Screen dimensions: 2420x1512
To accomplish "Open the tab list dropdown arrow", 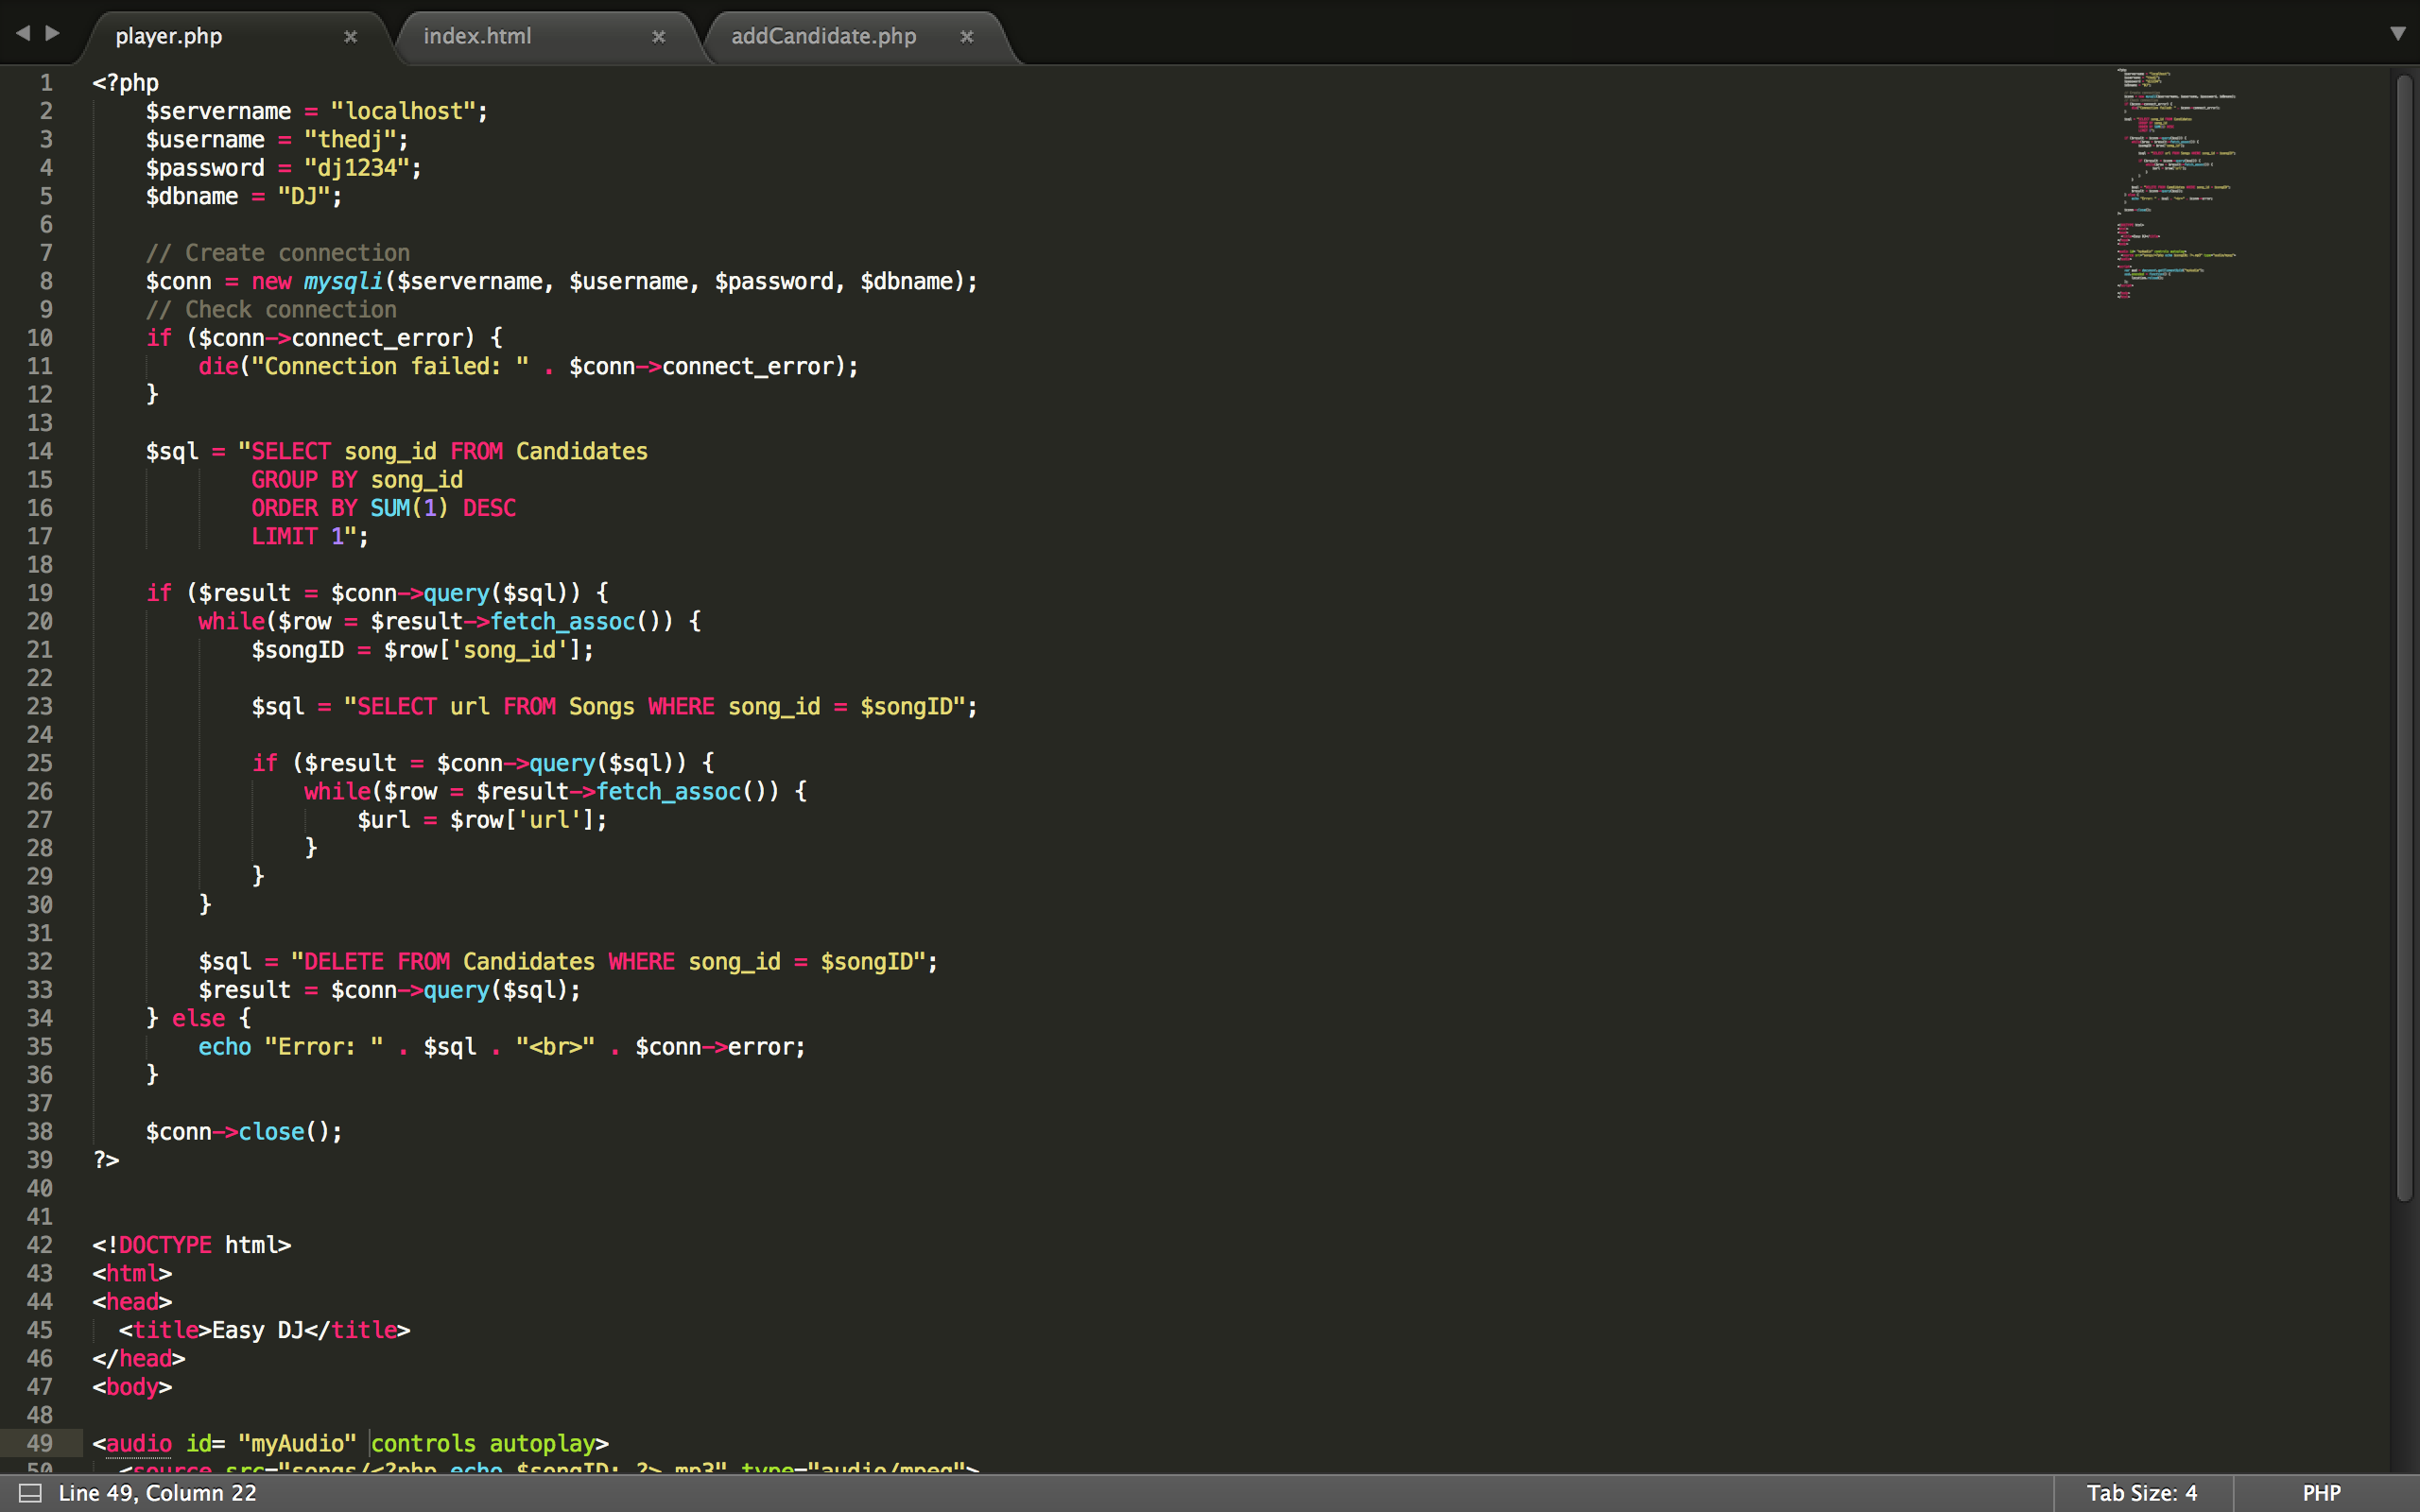I will pos(2397,33).
